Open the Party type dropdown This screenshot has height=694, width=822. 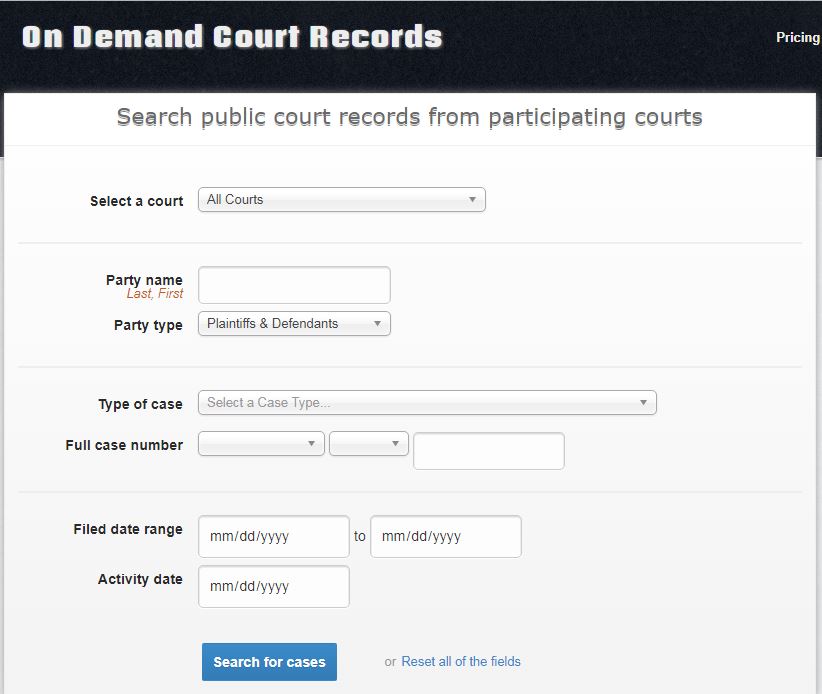[294, 323]
